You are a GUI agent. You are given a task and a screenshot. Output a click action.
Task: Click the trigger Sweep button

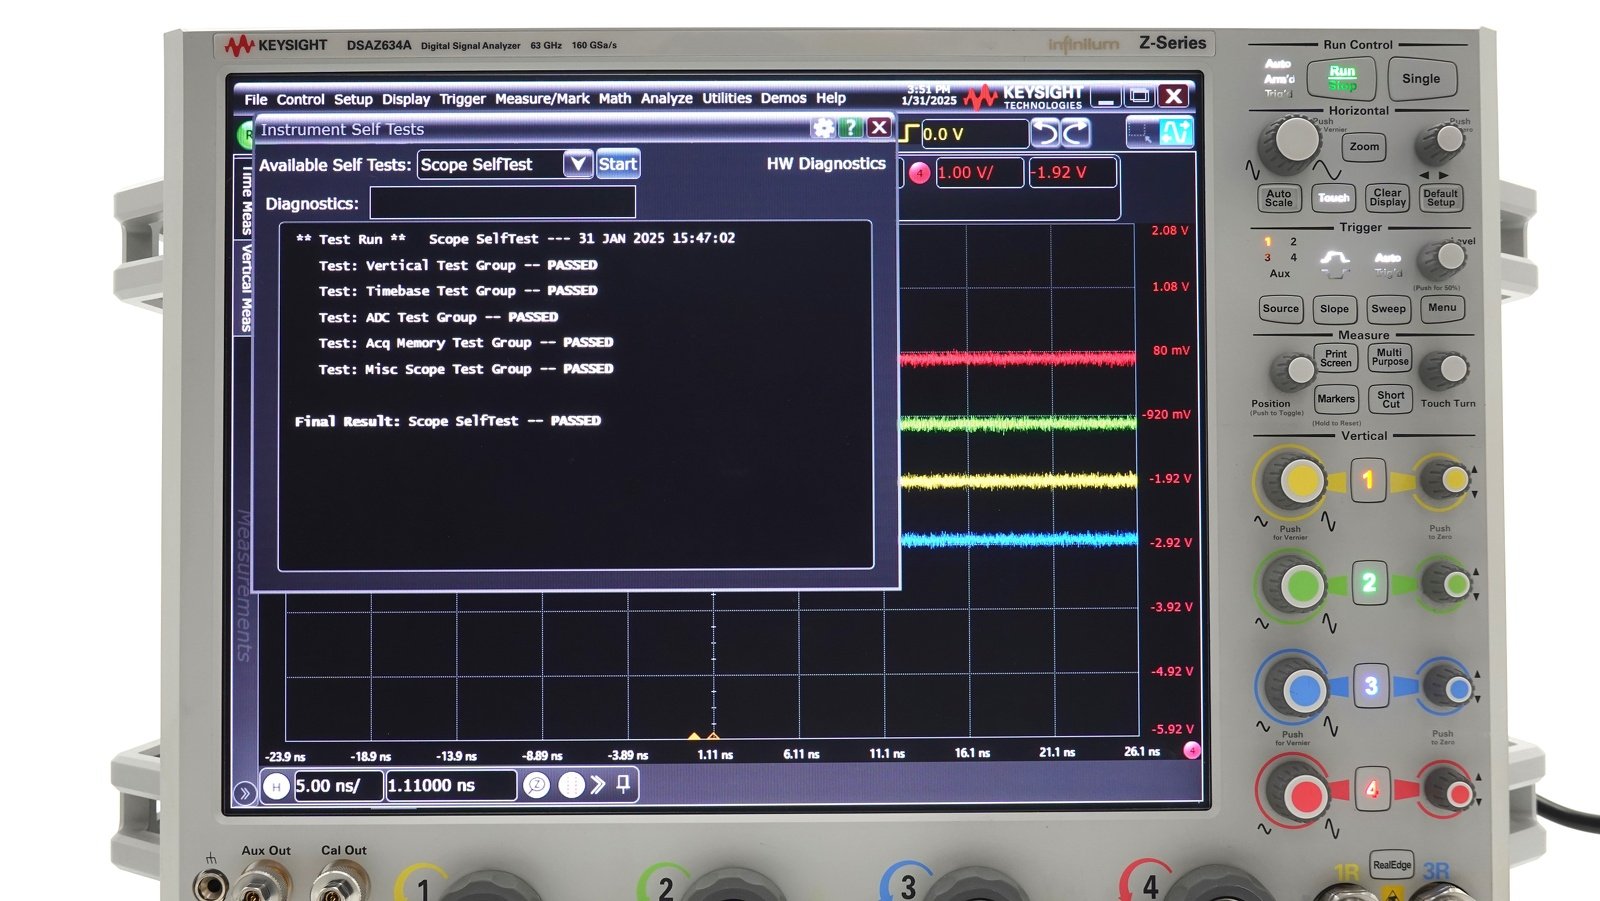[1388, 309]
